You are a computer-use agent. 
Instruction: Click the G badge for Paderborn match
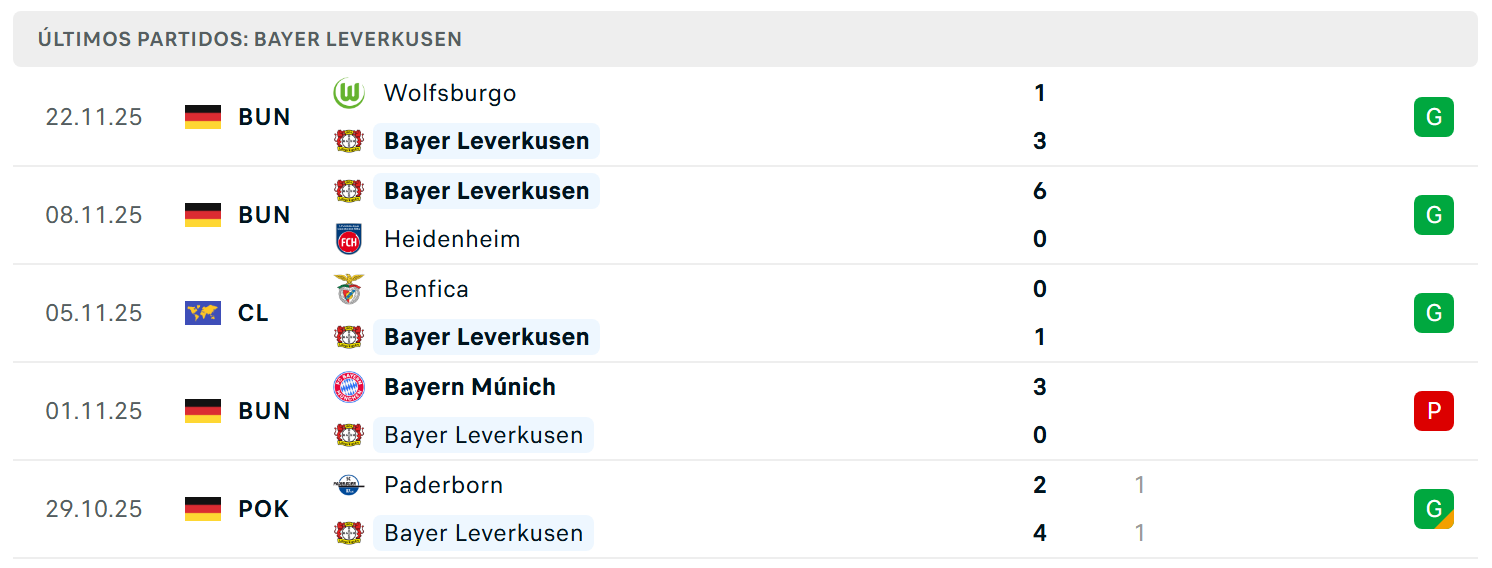(1433, 509)
